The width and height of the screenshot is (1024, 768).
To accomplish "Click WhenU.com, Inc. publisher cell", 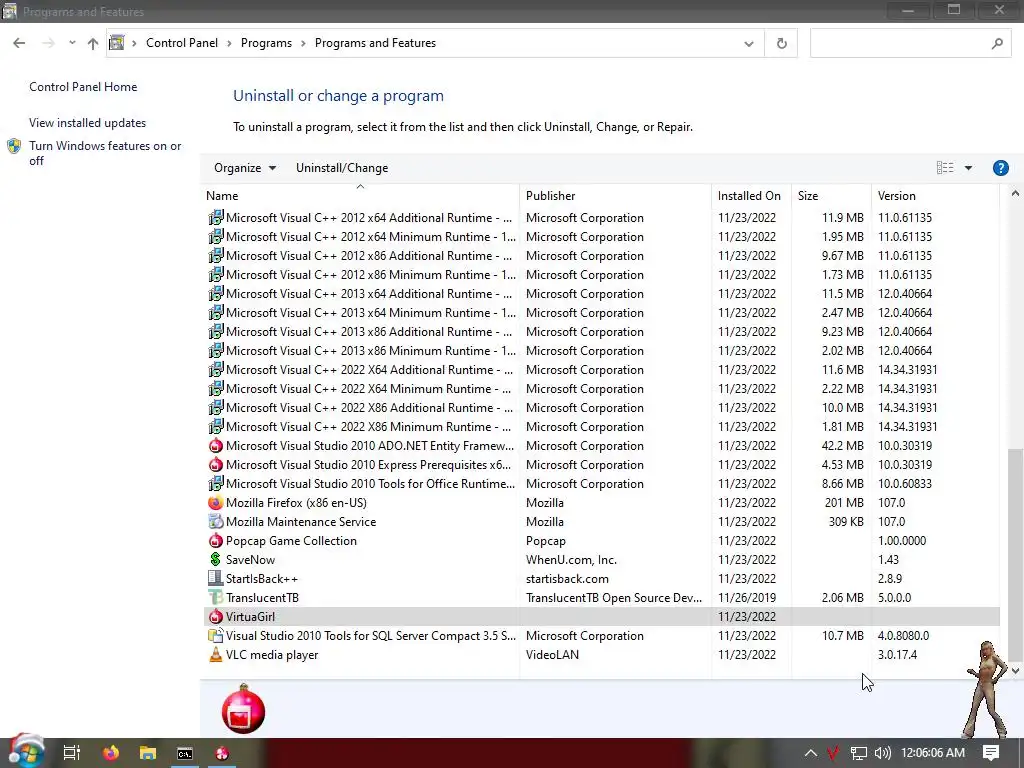I will pos(571,560).
